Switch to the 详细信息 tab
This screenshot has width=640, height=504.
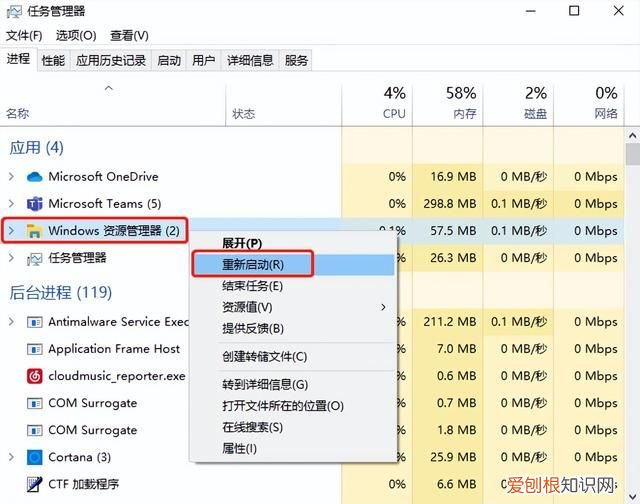pos(250,60)
